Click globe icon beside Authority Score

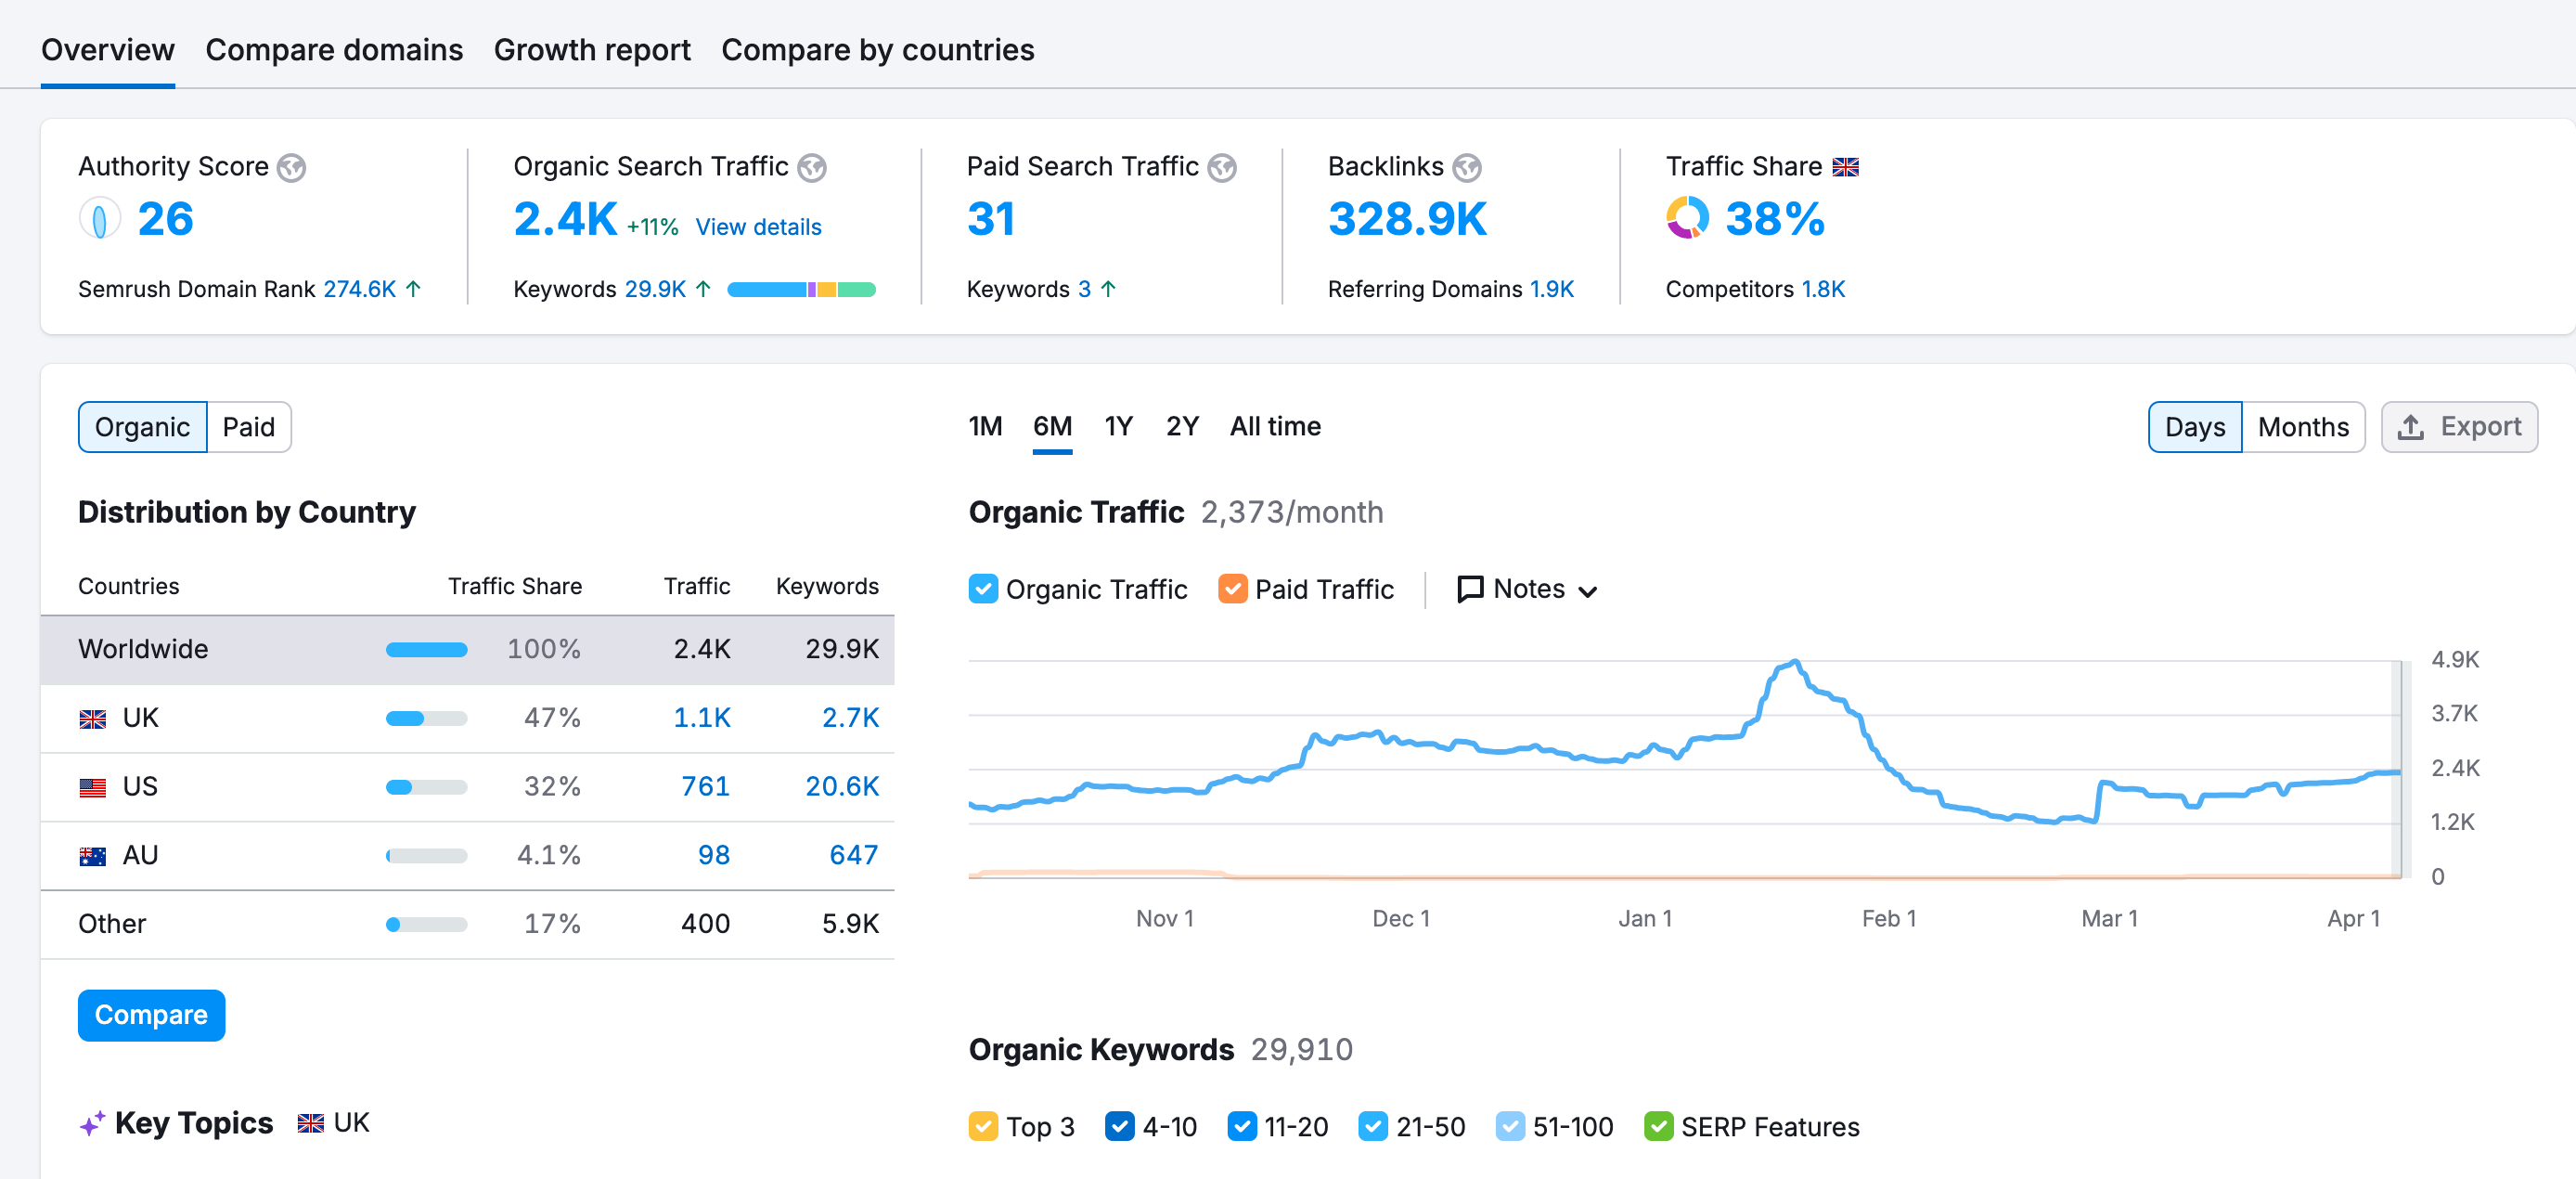[291, 168]
